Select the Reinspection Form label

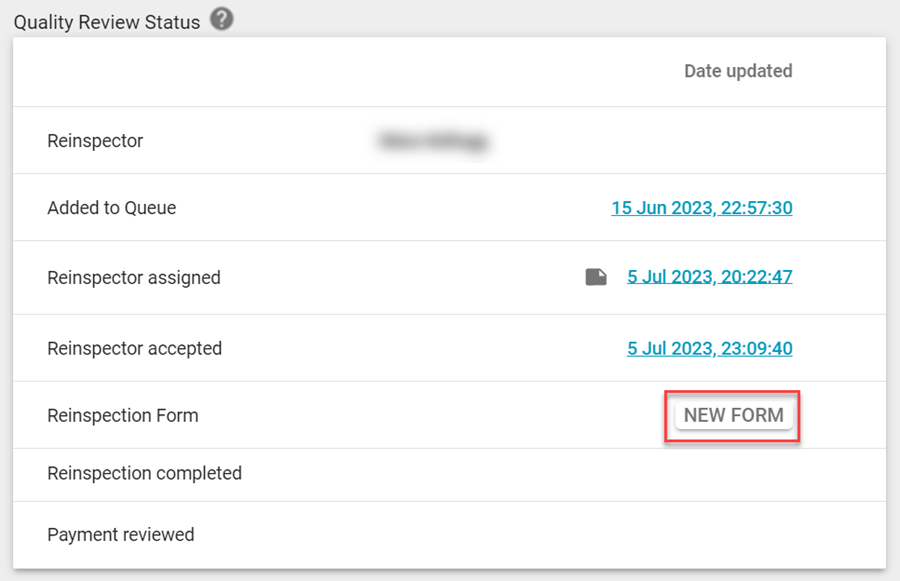[x=122, y=415]
